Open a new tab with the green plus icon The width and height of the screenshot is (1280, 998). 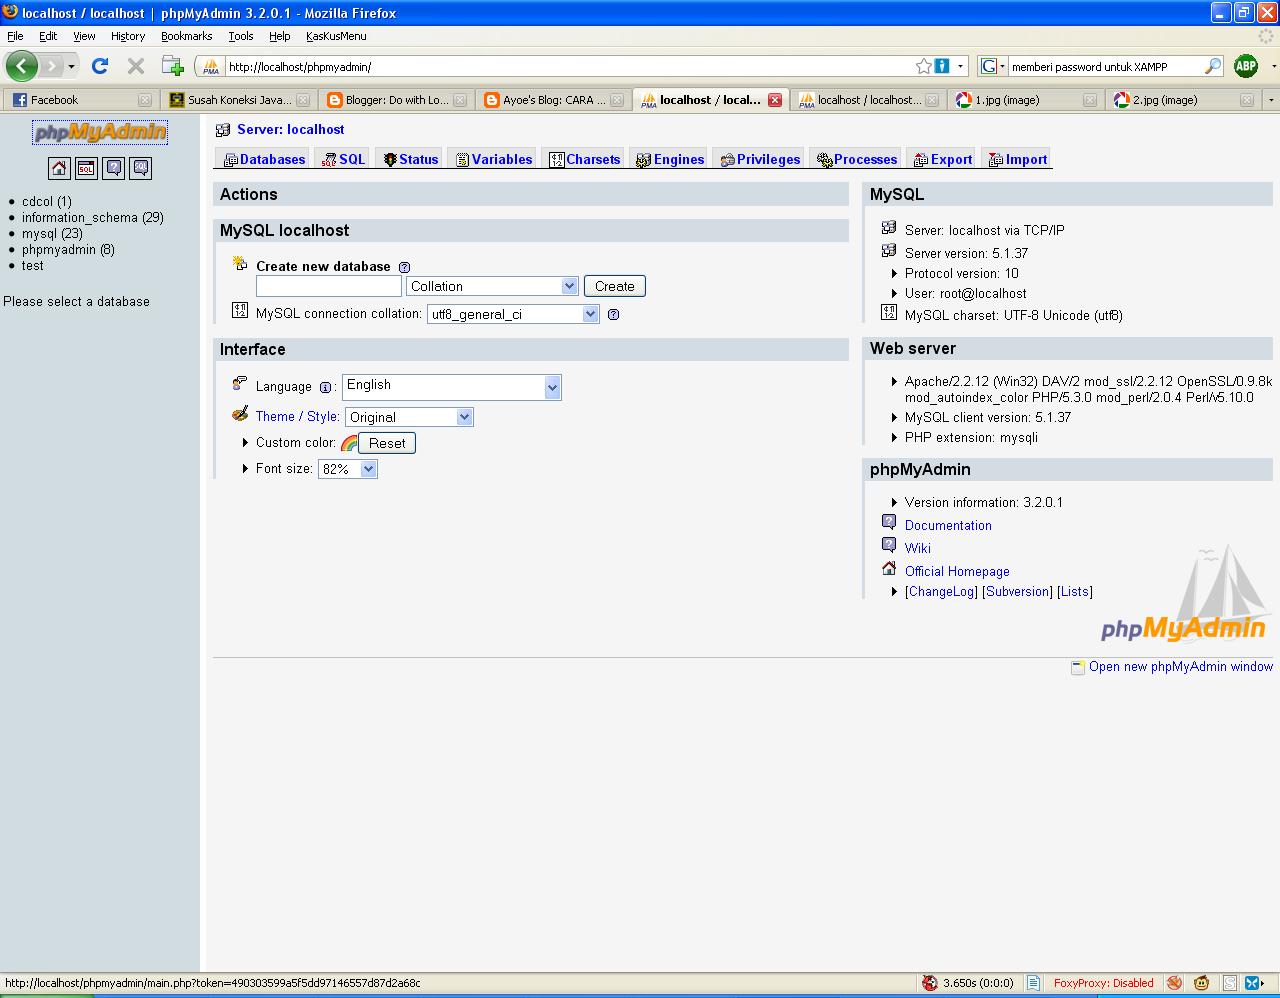click(173, 66)
